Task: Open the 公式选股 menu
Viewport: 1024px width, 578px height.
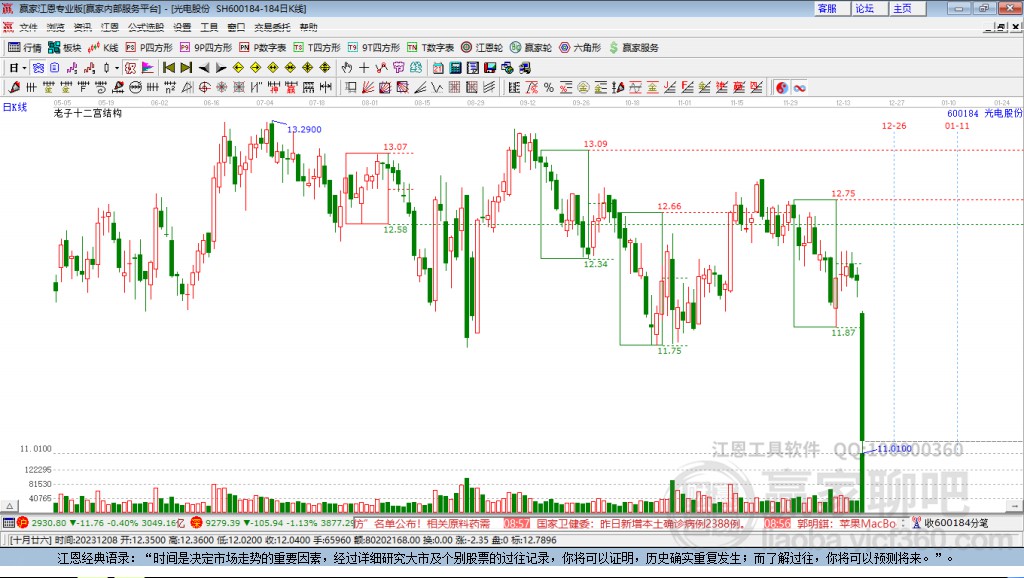Action: click(146, 27)
